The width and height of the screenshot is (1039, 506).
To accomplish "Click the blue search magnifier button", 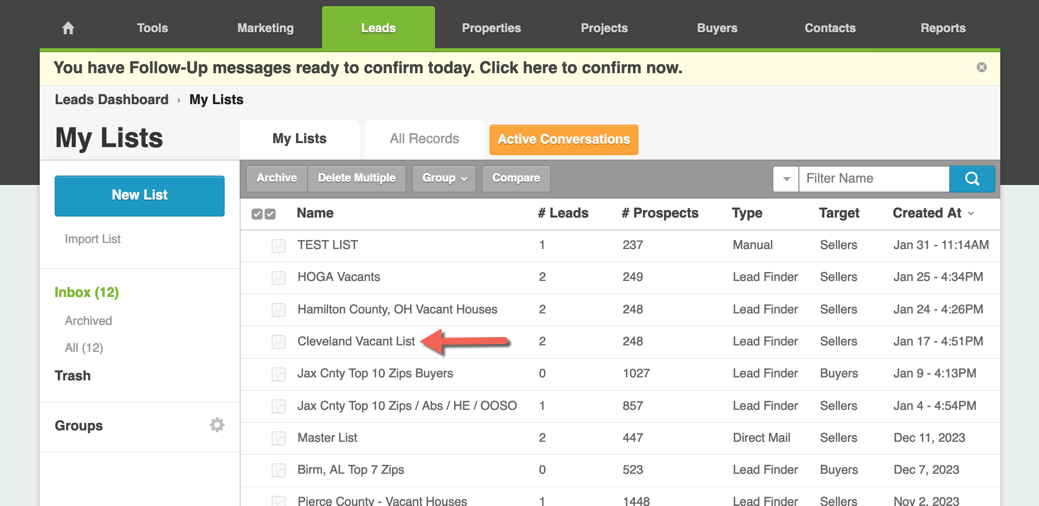I will pos(971,179).
